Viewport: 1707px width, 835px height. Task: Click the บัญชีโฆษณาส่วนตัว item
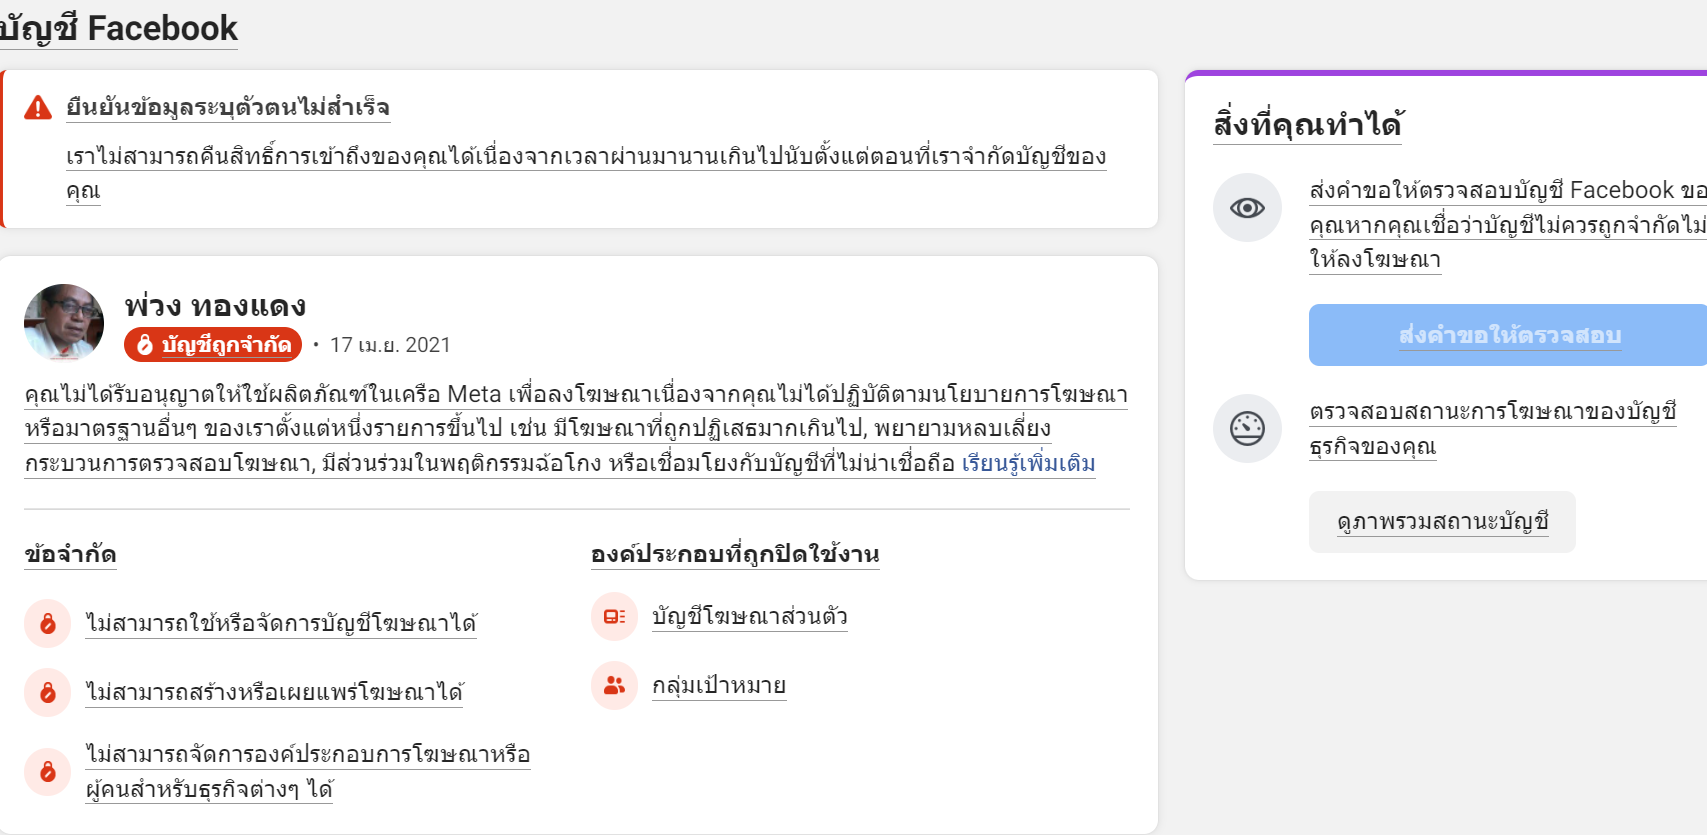coord(749,617)
